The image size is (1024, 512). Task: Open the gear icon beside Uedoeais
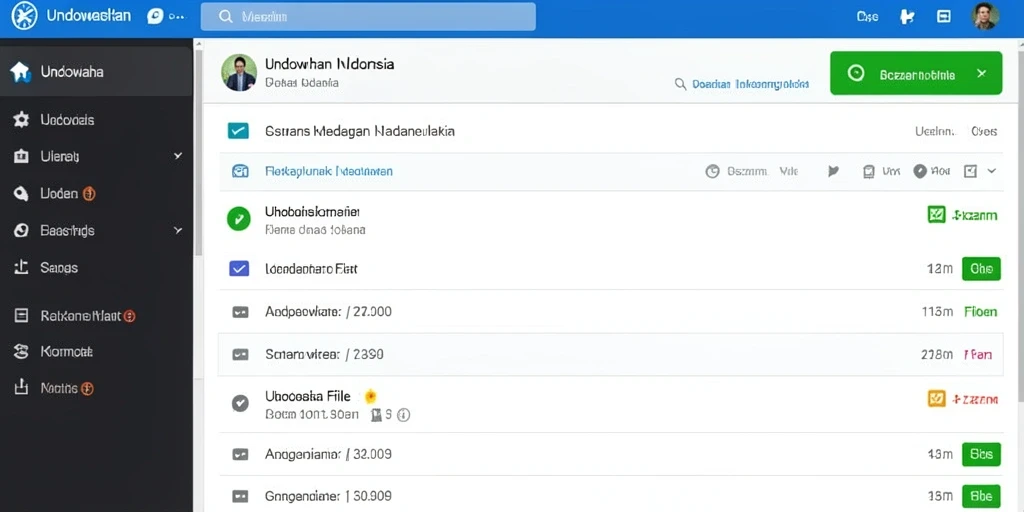pos(21,120)
